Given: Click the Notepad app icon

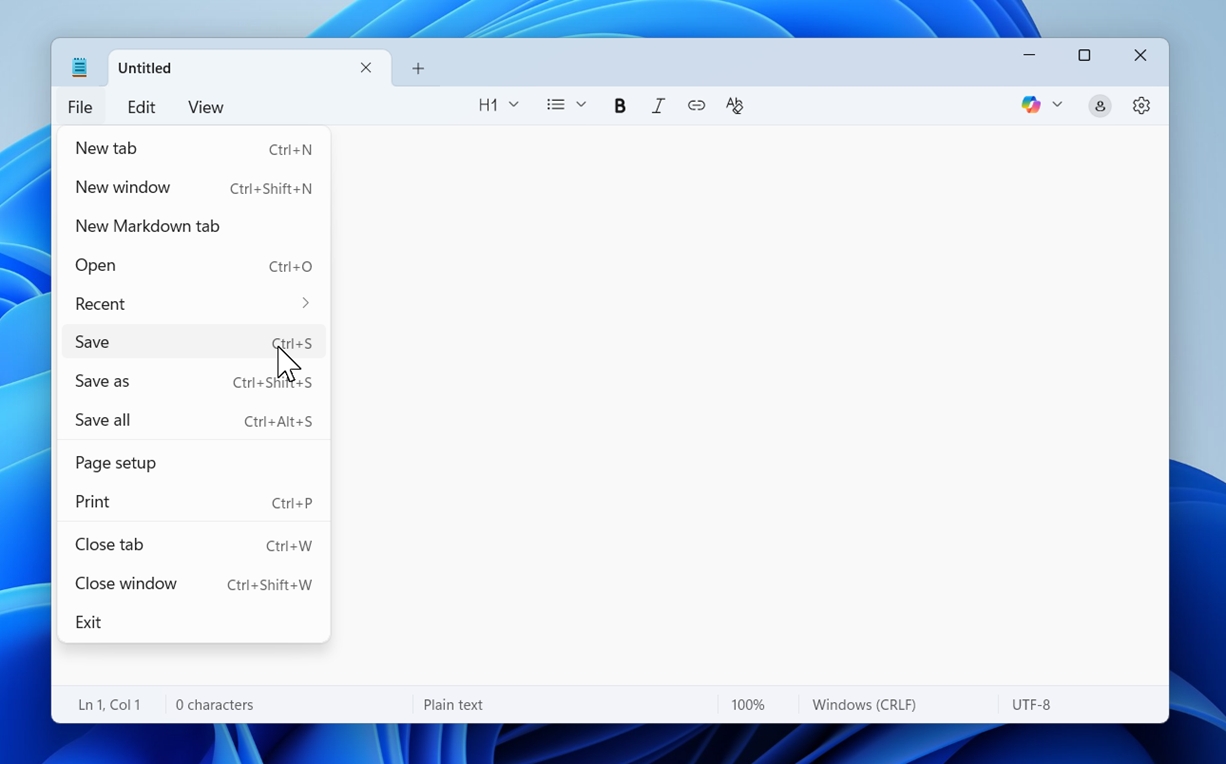Looking at the screenshot, I should tap(79, 67).
